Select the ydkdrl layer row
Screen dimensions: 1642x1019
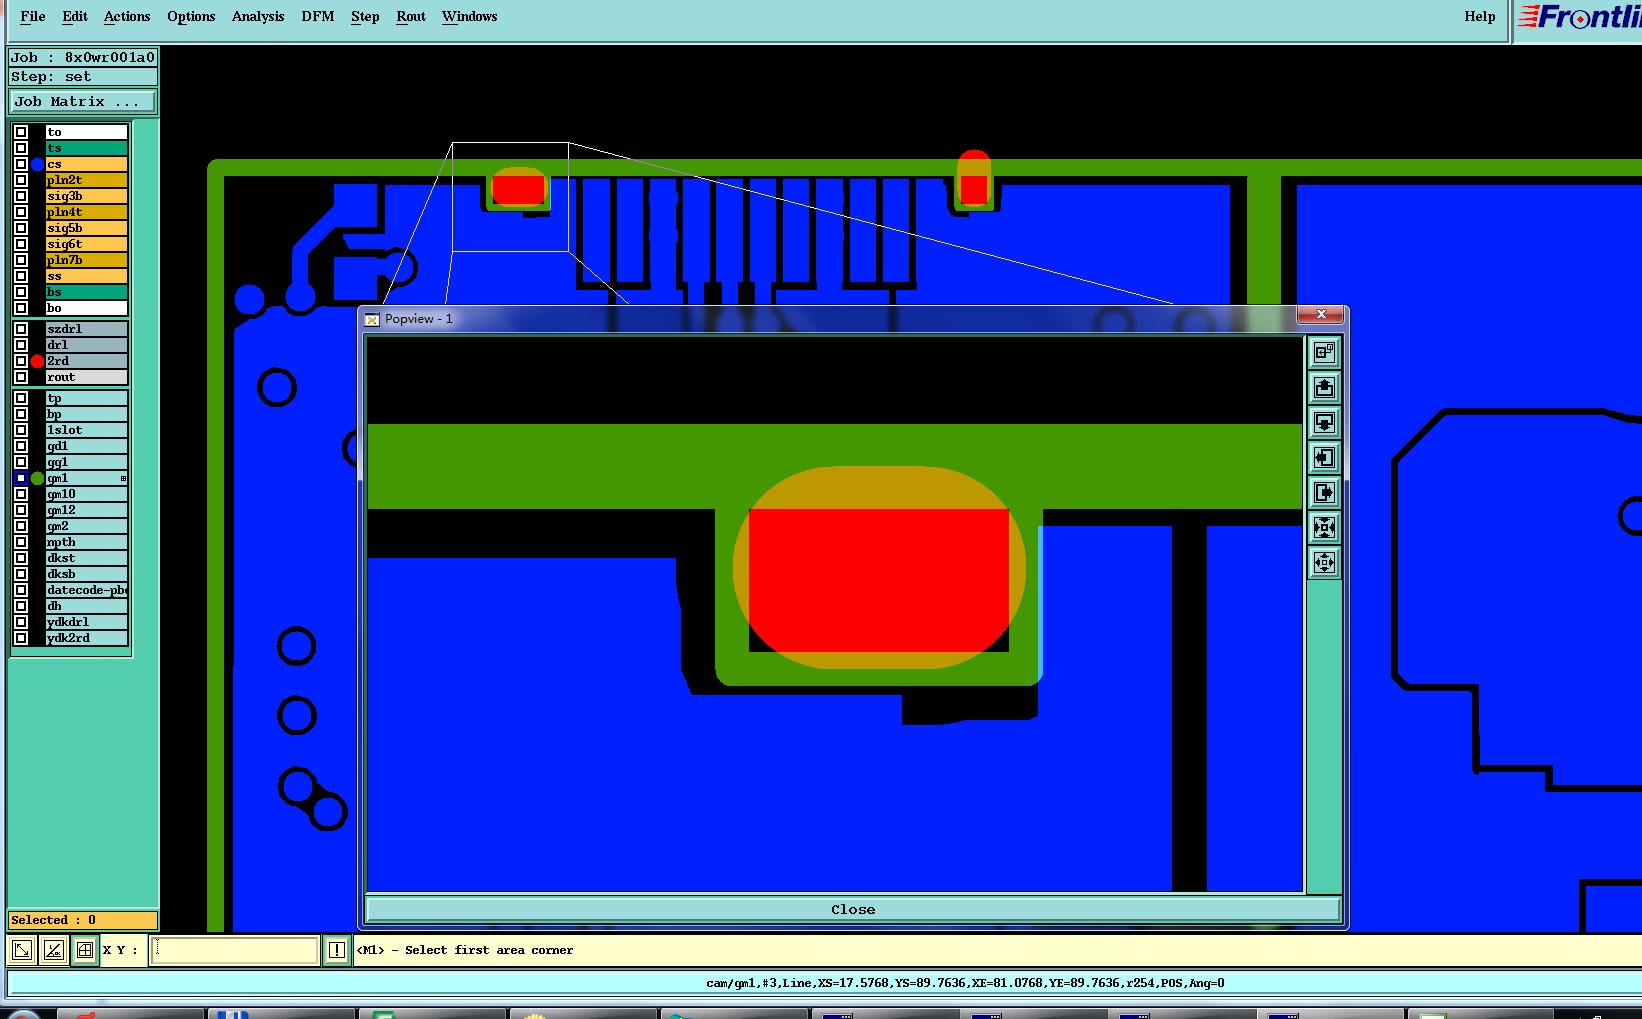click(86, 622)
